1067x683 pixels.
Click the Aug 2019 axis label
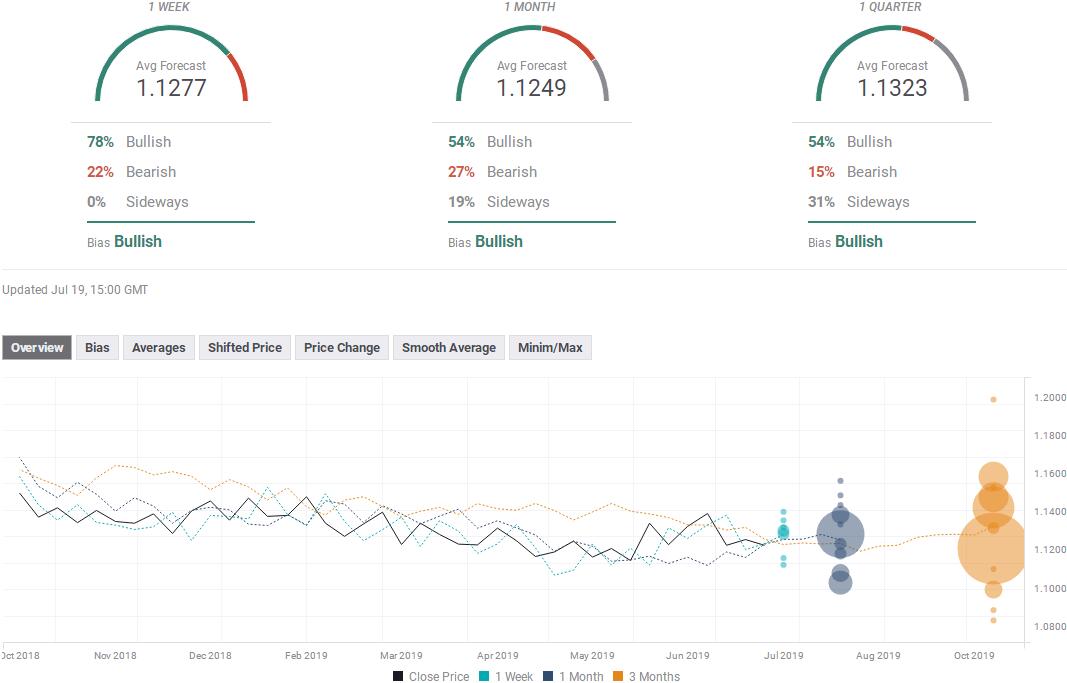878,656
